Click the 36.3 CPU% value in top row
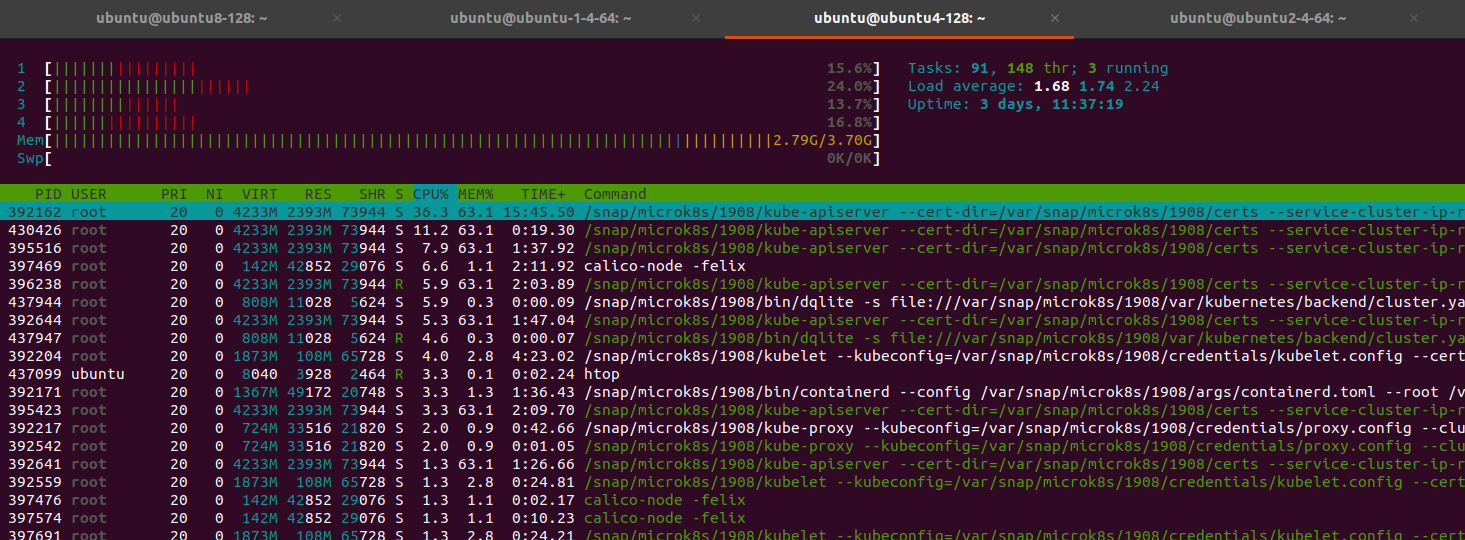The image size is (1465, 540). 431,212
